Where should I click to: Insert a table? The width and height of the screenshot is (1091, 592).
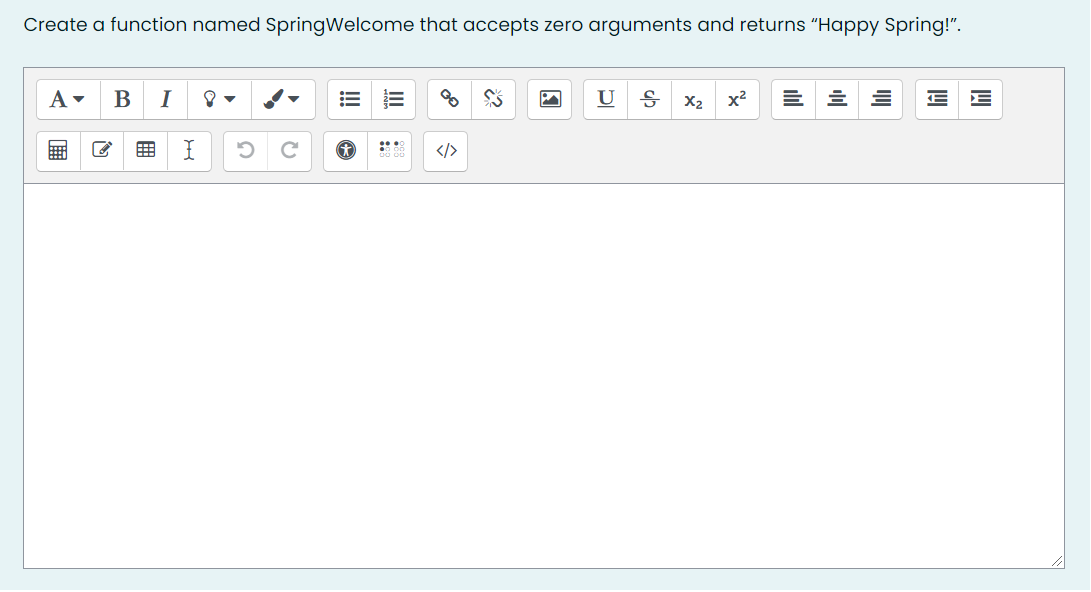pyautogui.click(x=146, y=151)
